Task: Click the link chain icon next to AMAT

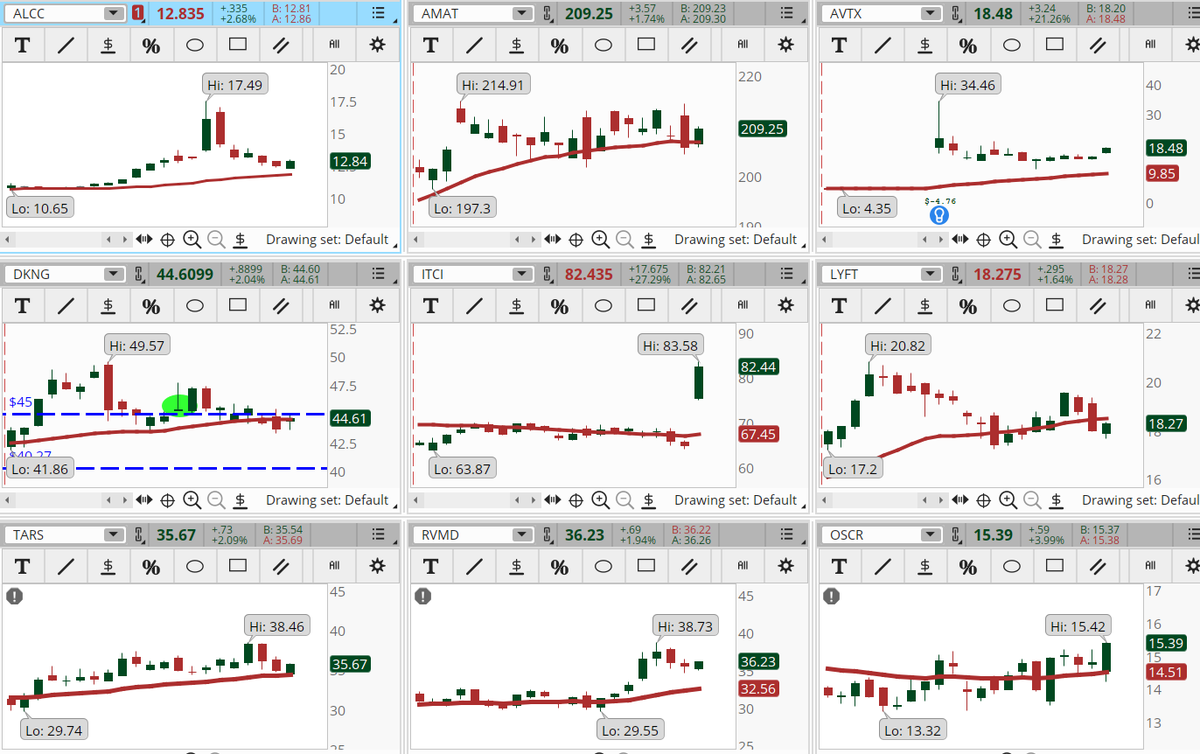Action: (x=547, y=14)
